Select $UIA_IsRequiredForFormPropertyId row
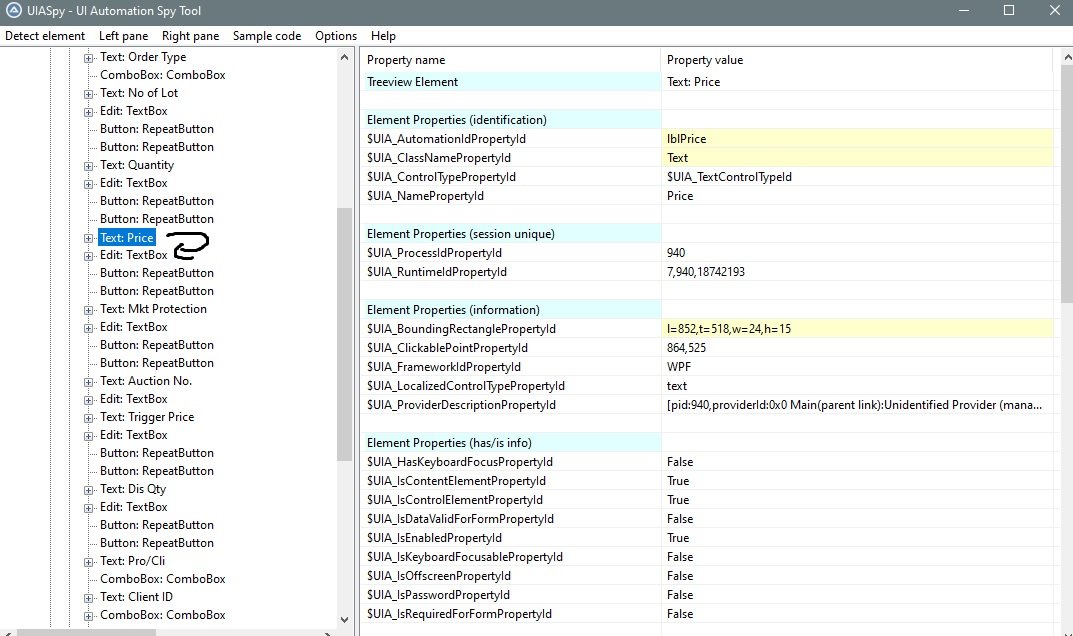Viewport: 1073px width, 636px height. 707,614
